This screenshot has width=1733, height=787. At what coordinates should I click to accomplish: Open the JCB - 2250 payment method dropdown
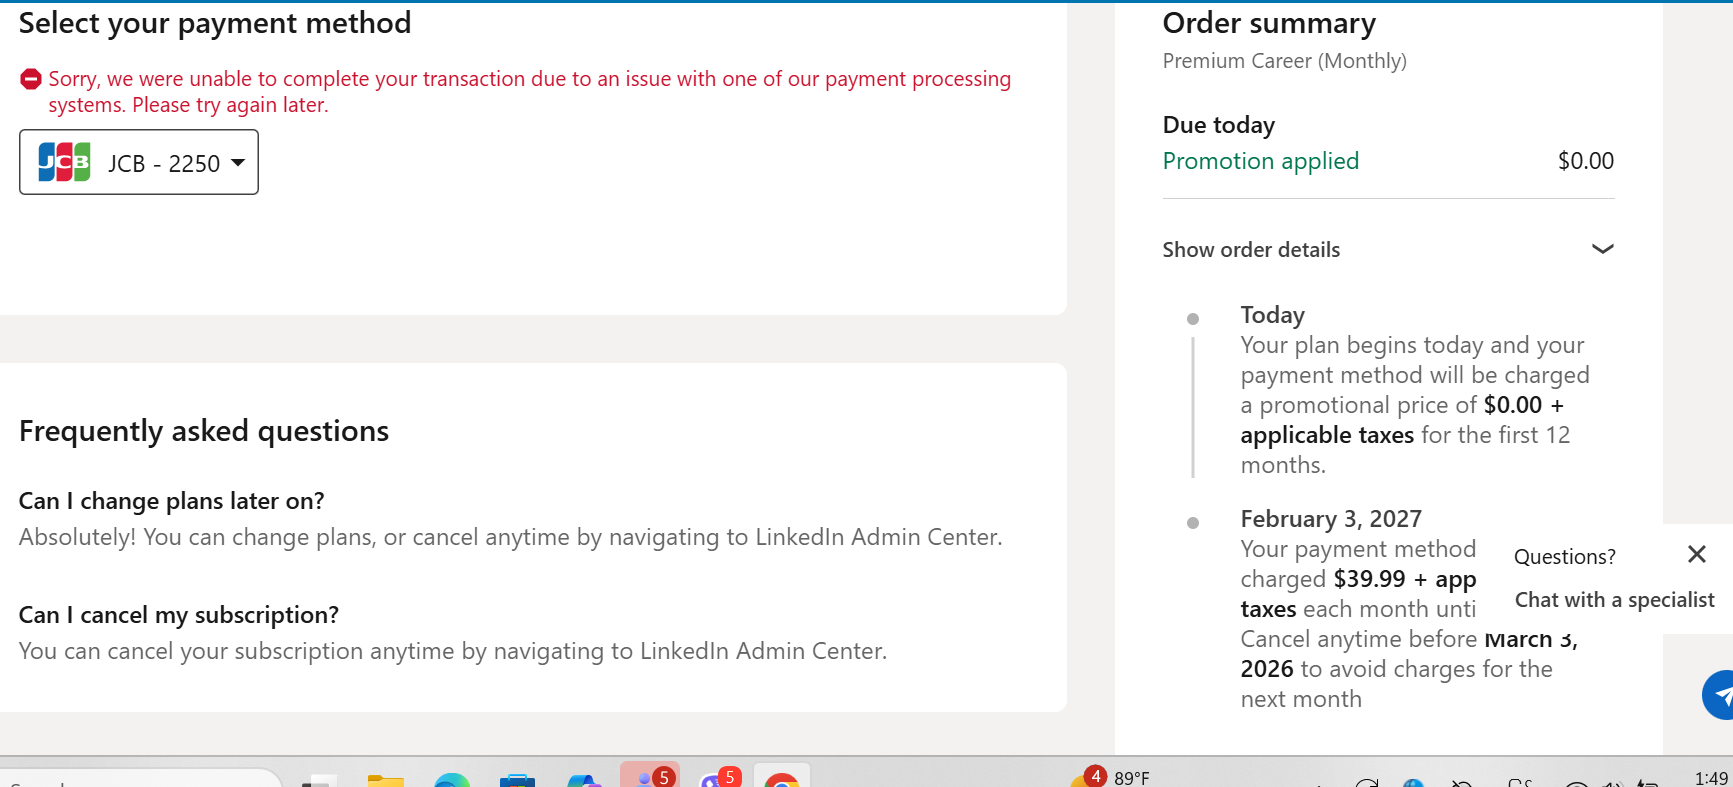click(x=139, y=162)
